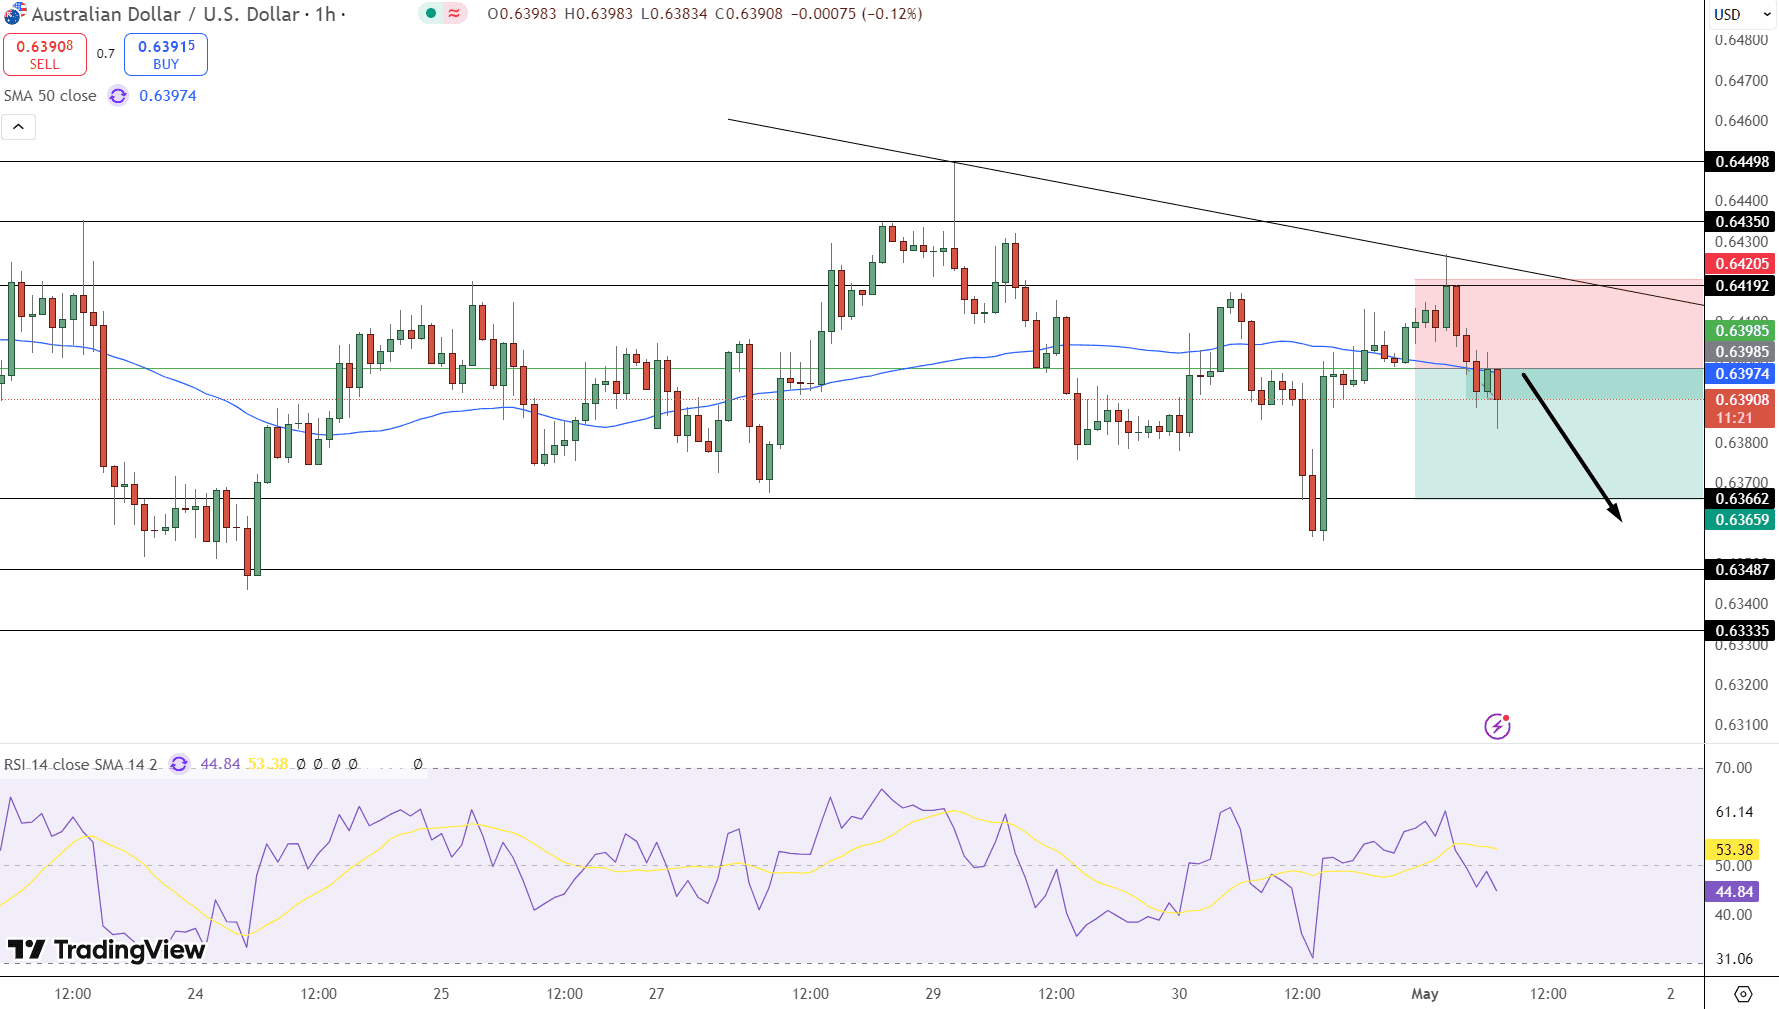Image resolution: width=1779 pixels, height=1009 pixels.
Task: Click the red 0.63908 current price label
Action: coord(1741,400)
